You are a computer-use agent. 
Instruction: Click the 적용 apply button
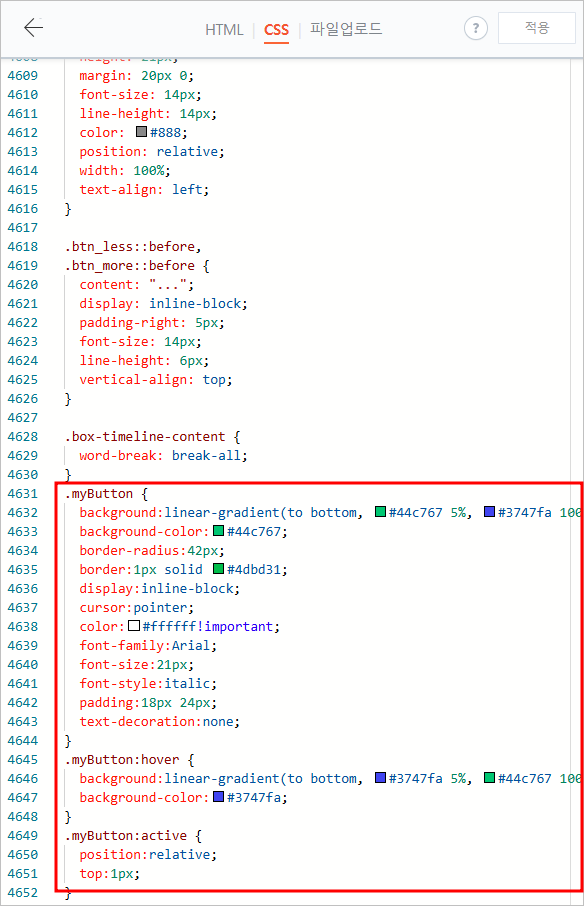tap(537, 28)
